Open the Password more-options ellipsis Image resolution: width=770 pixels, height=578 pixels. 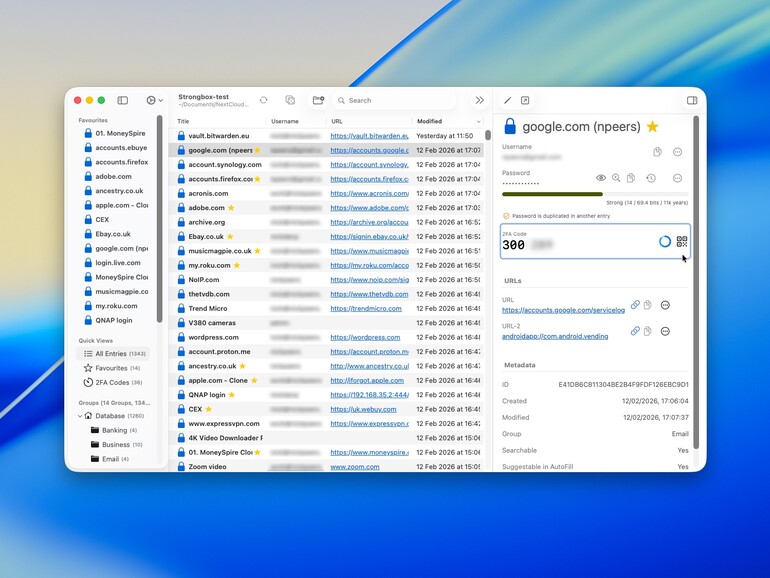click(677, 178)
